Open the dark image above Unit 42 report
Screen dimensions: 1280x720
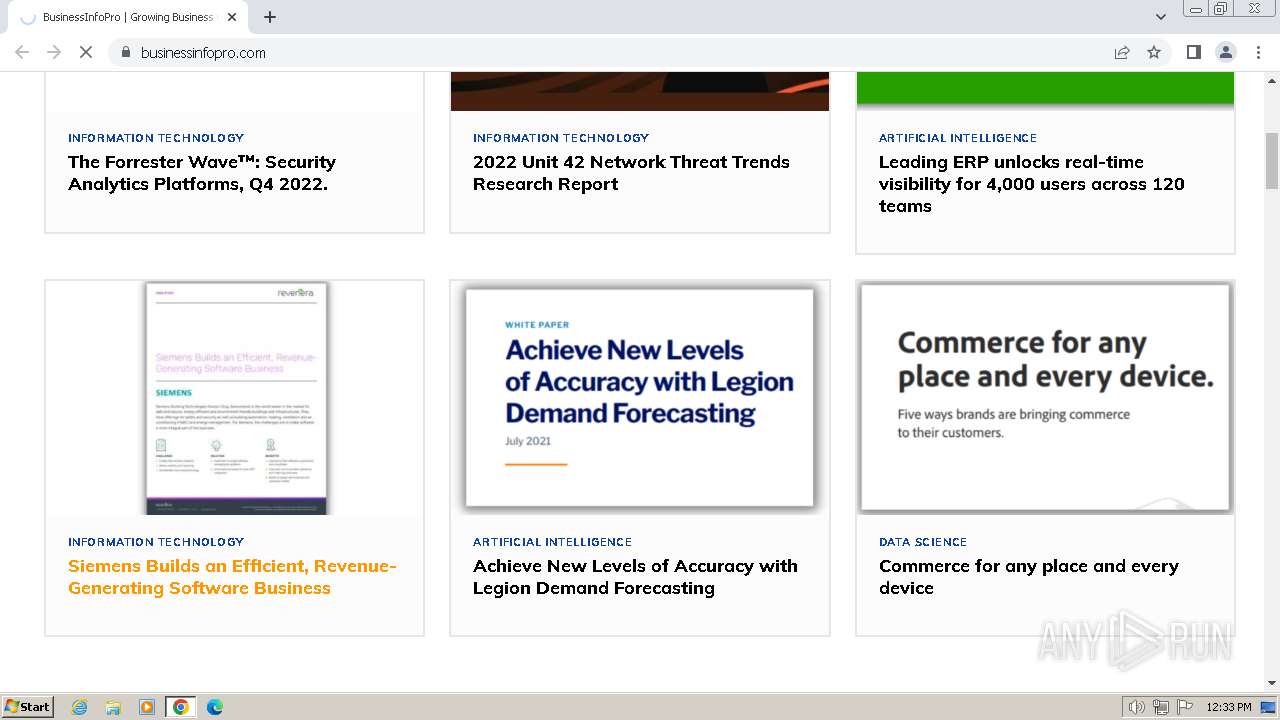point(640,91)
